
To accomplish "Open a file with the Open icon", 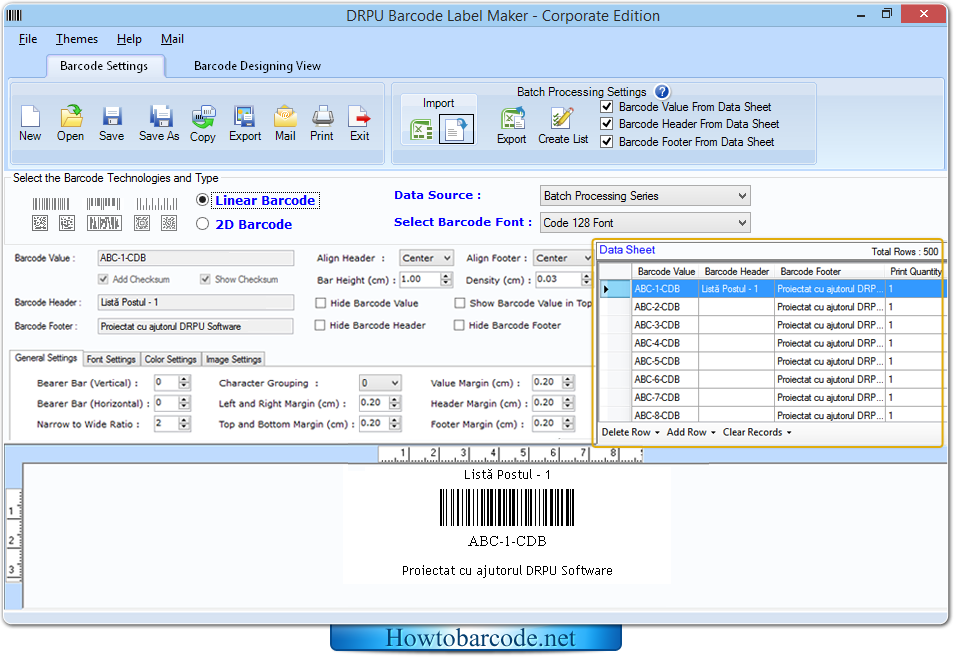I will click(x=71, y=116).
